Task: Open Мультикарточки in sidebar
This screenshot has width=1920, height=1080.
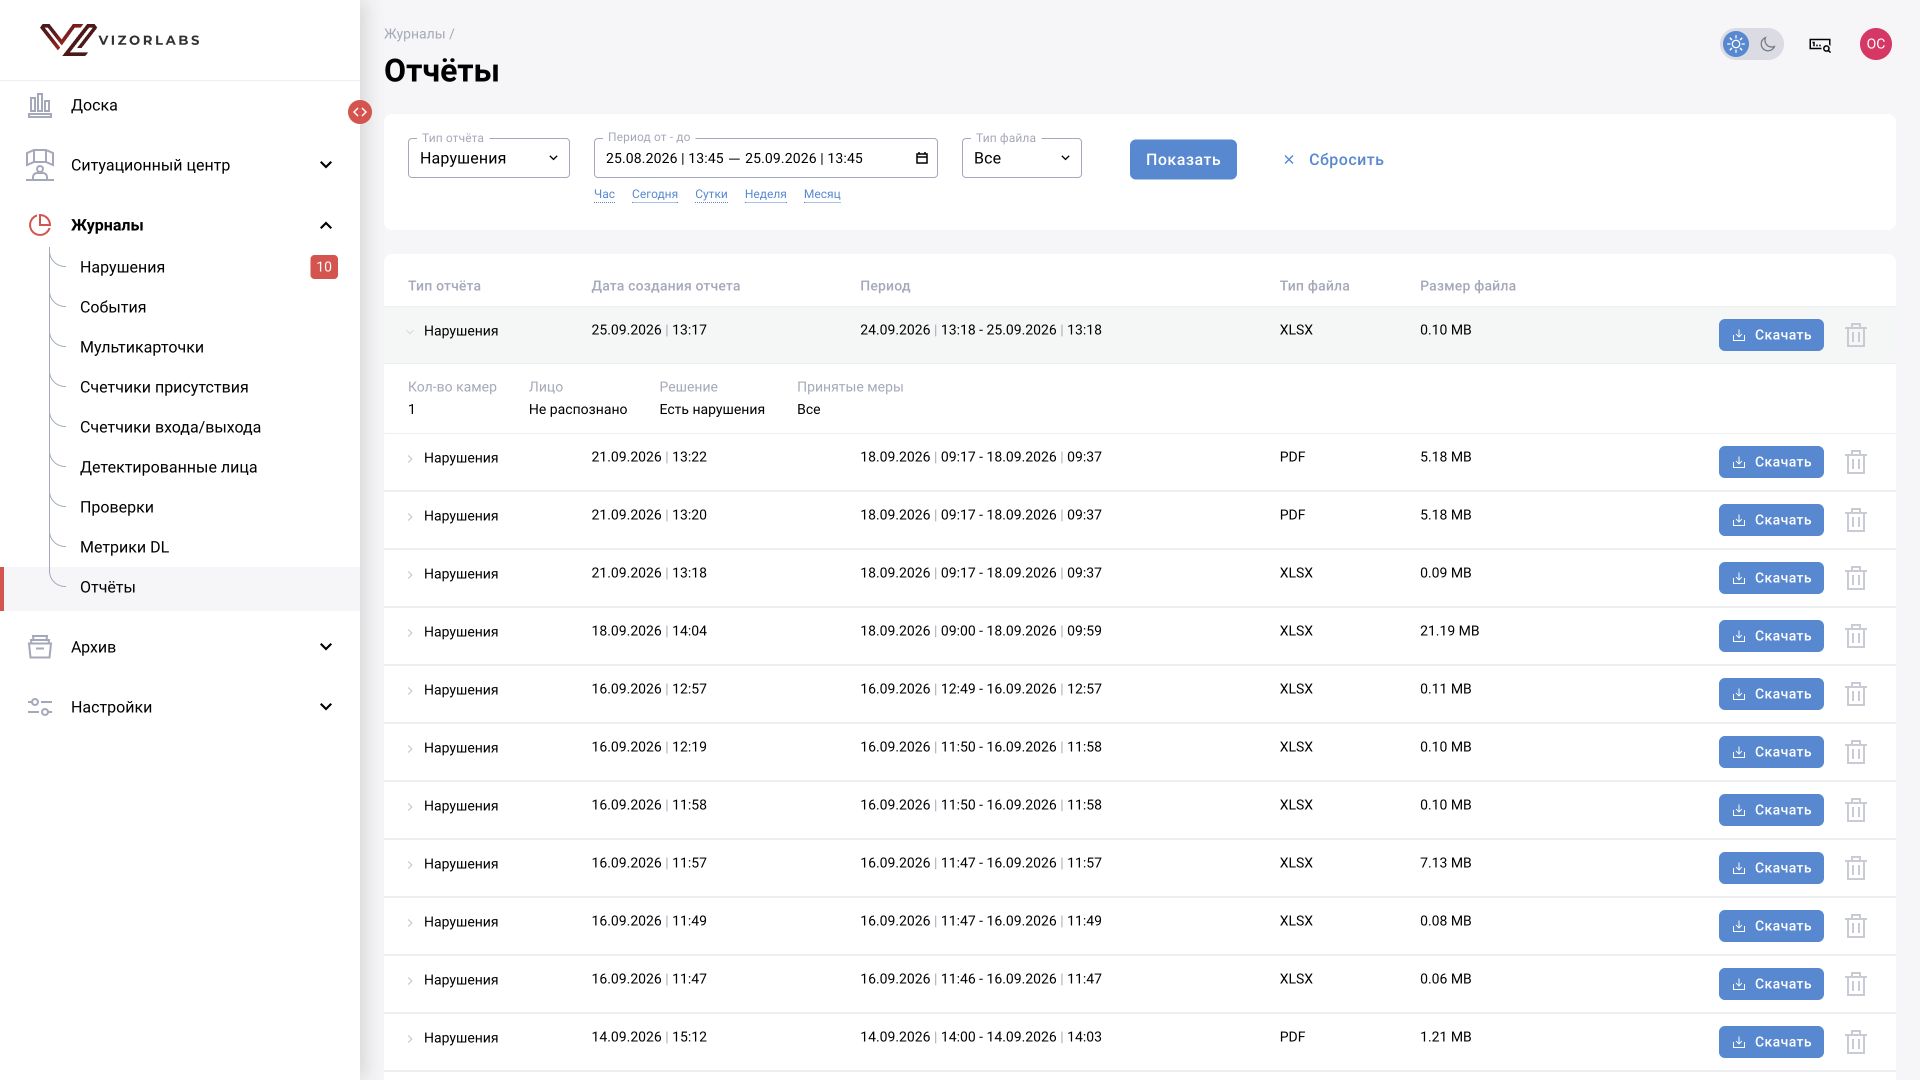Action: tap(142, 347)
